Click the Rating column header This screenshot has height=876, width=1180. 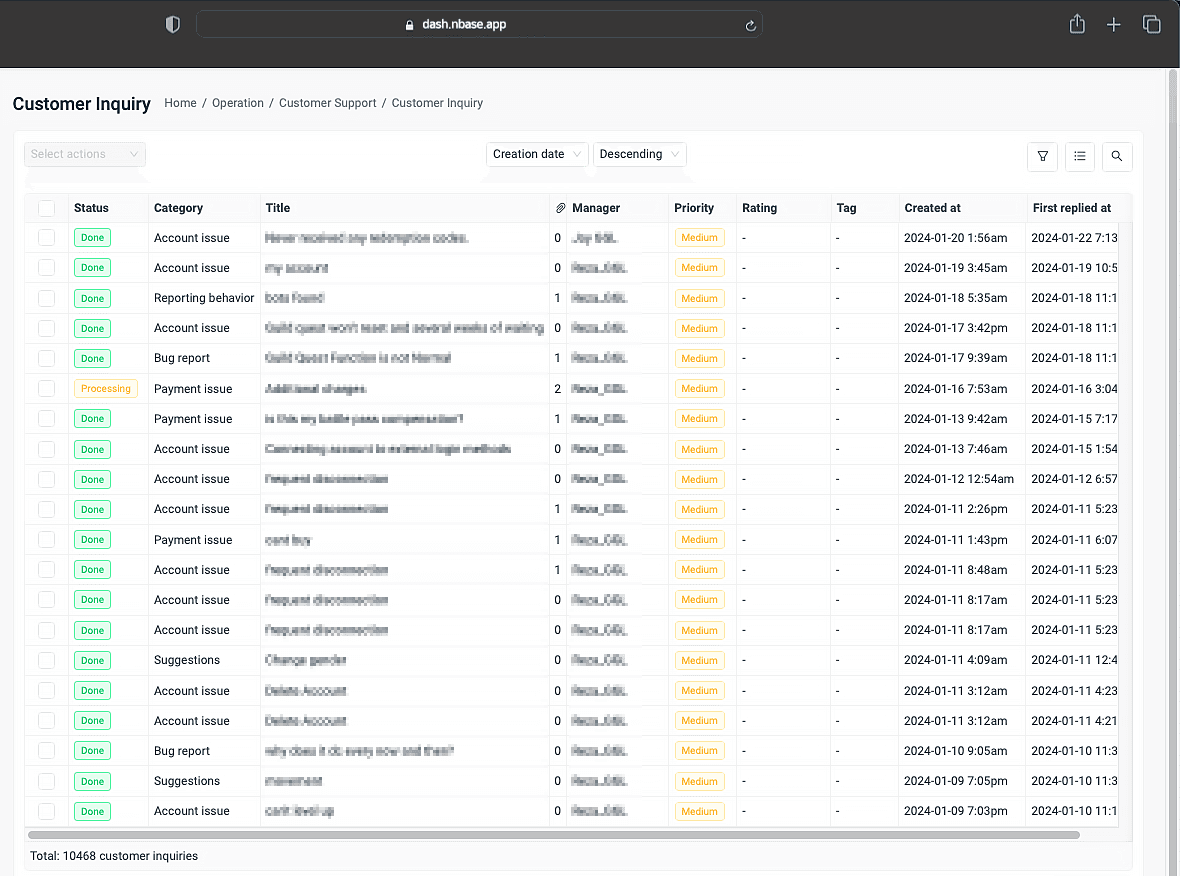pyautogui.click(x=759, y=208)
